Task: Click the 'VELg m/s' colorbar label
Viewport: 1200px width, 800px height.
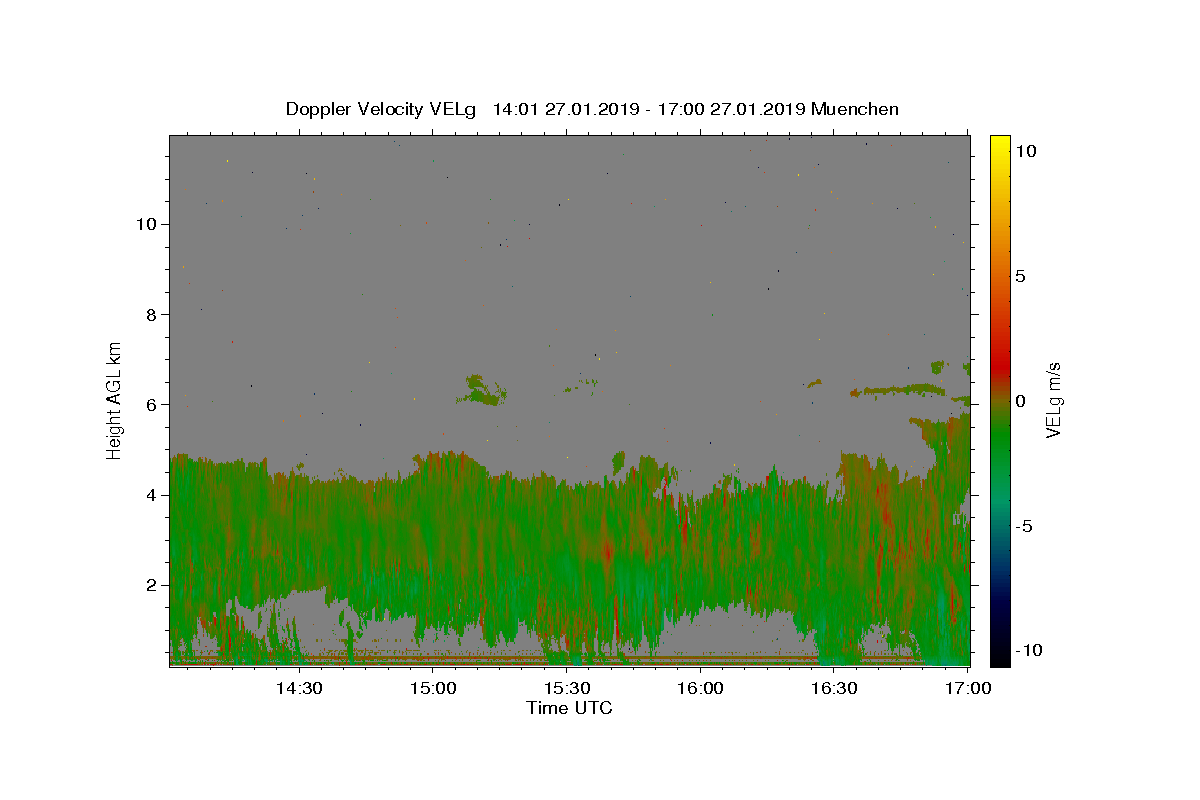Action: point(1053,400)
